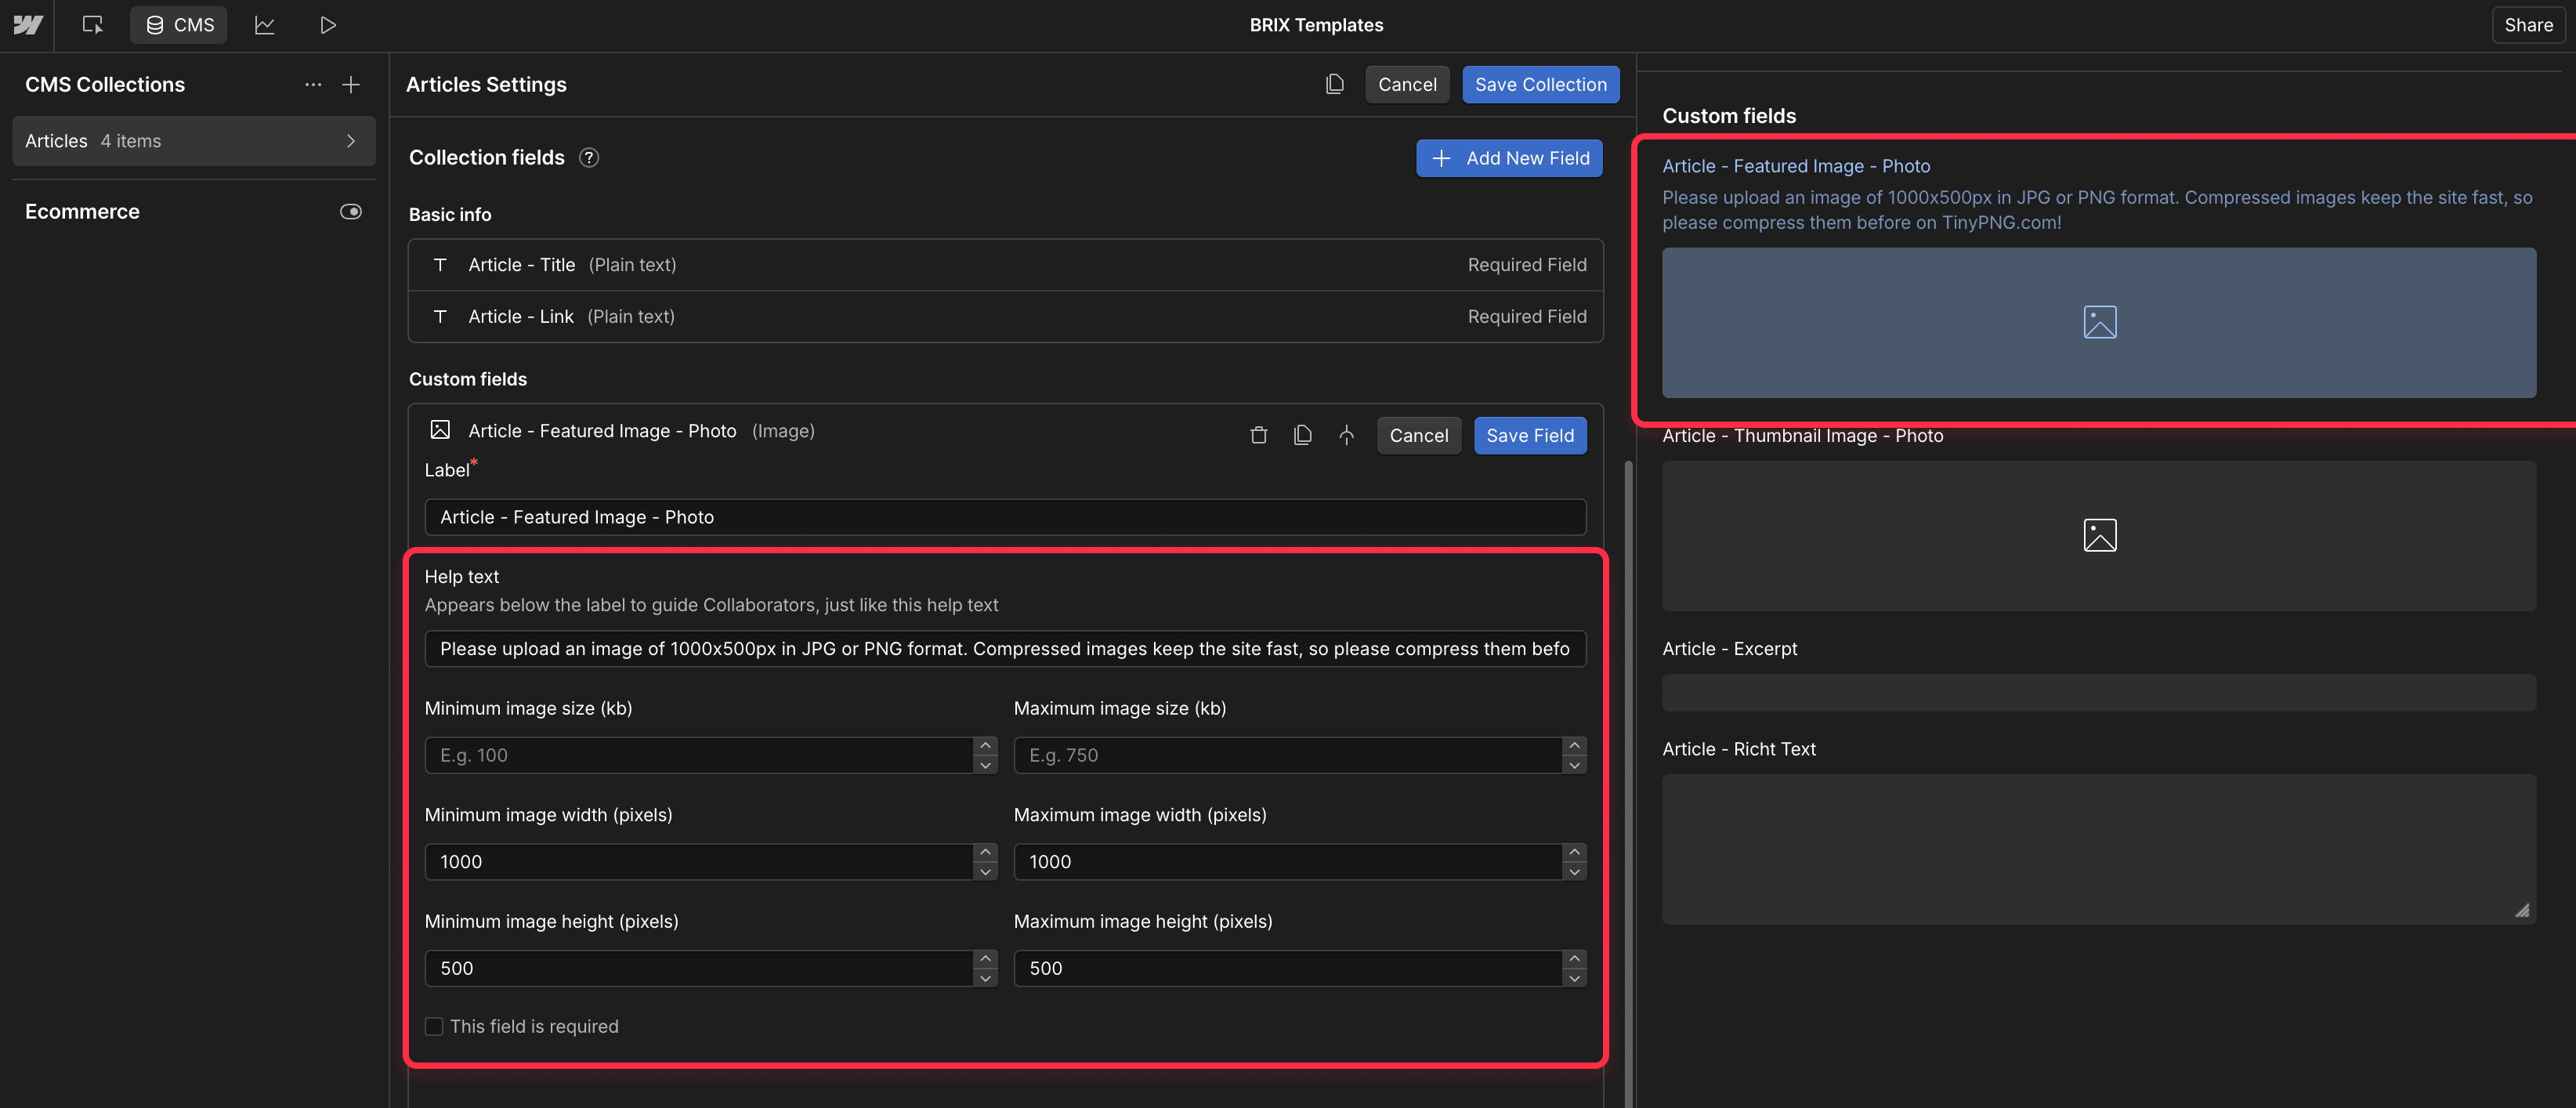Decrease Minimum image height stepper down
The width and height of the screenshot is (2576, 1108).
[985, 978]
